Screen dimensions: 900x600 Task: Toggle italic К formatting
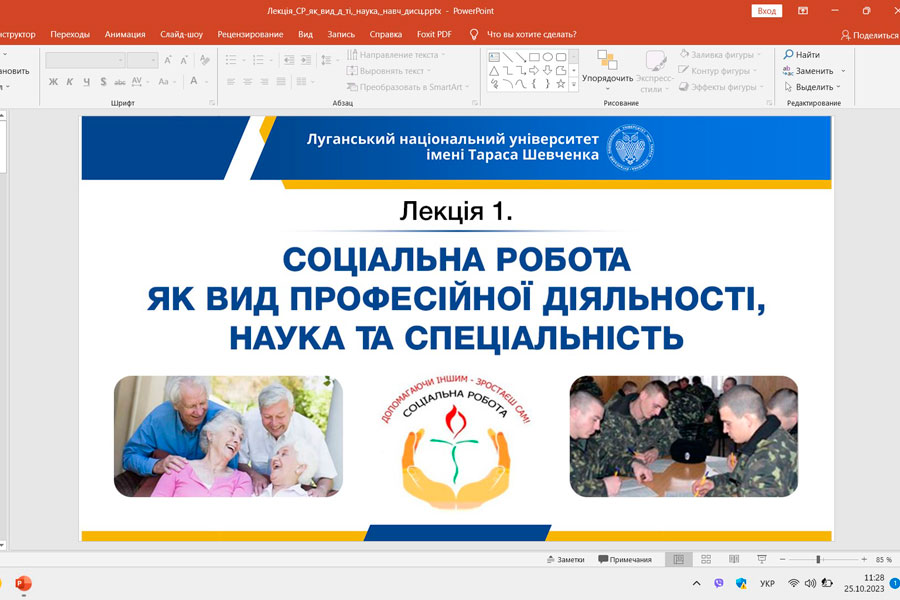(x=69, y=82)
